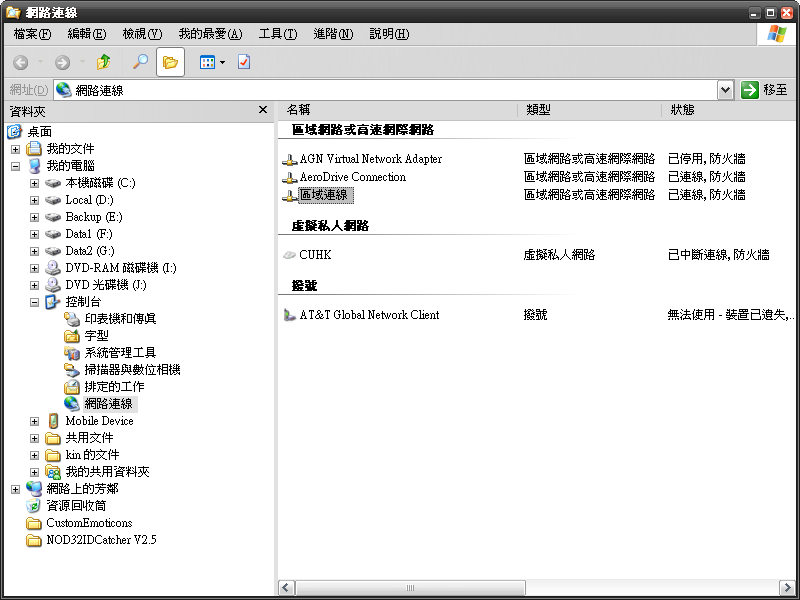Open the address bar dropdown arrow

click(x=726, y=90)
